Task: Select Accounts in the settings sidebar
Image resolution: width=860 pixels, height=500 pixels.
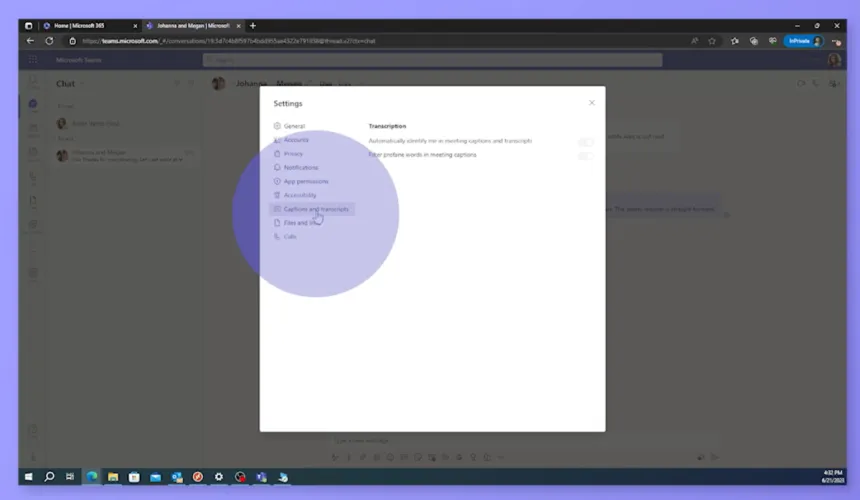Action: pos(295,140)
